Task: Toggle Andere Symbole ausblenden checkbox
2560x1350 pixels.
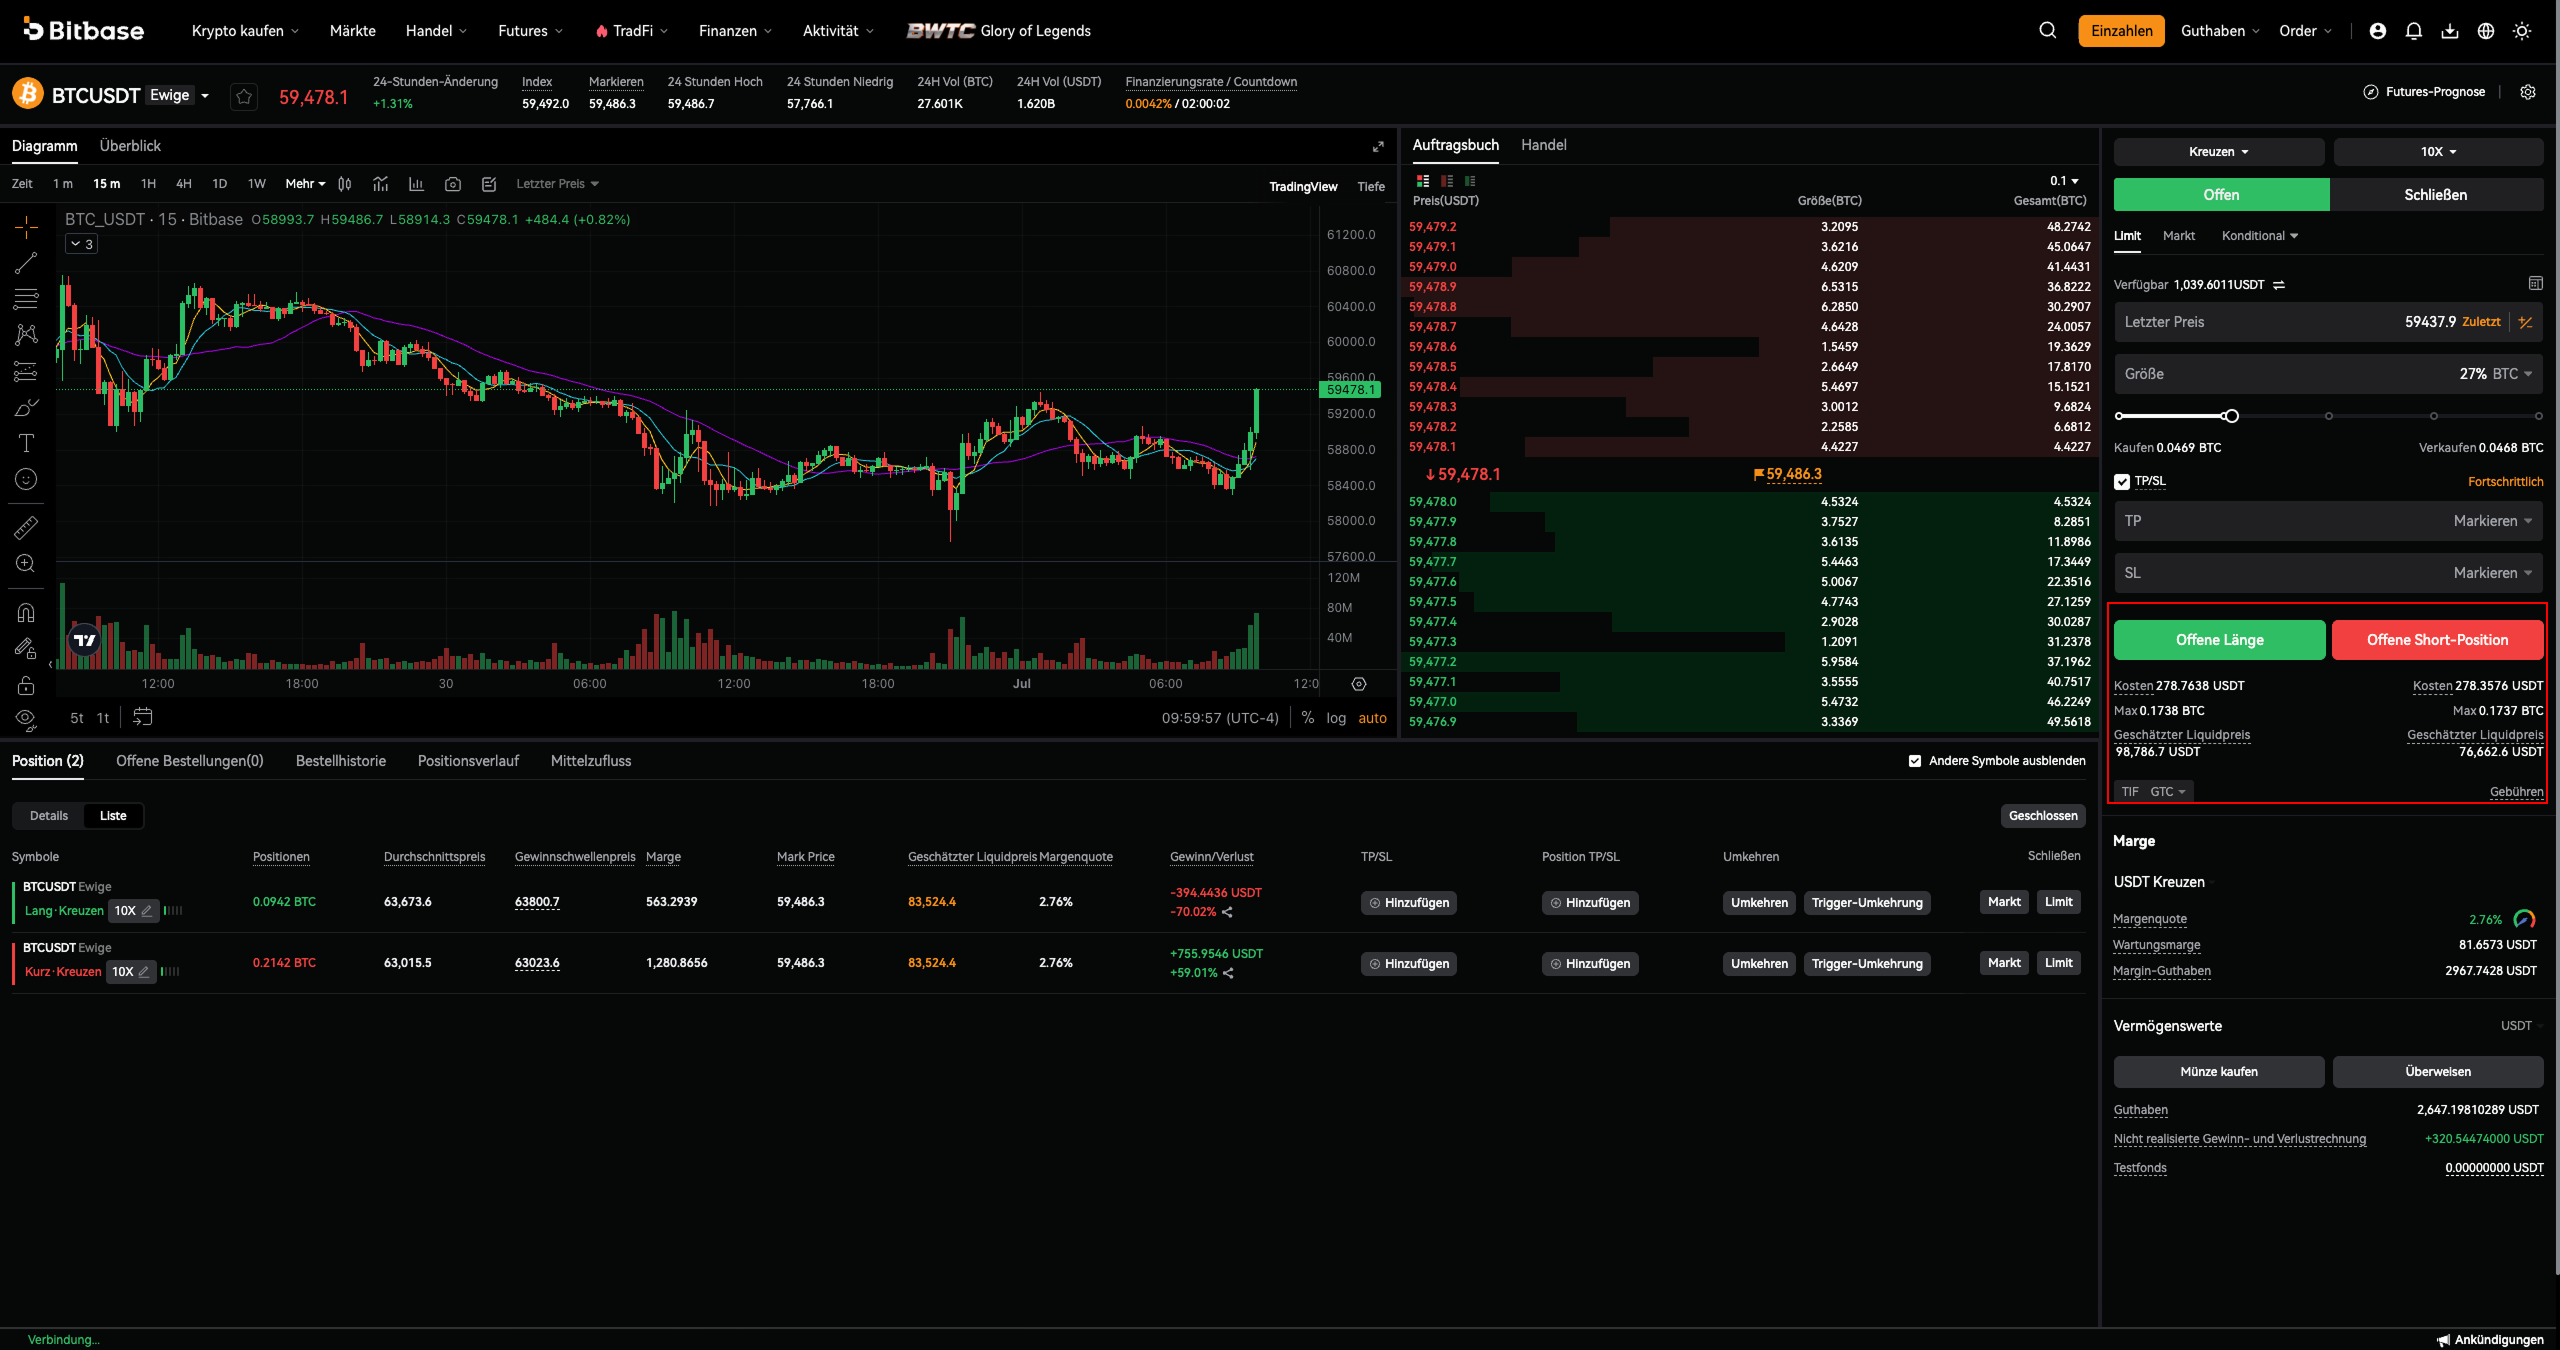Action: 1915,761
